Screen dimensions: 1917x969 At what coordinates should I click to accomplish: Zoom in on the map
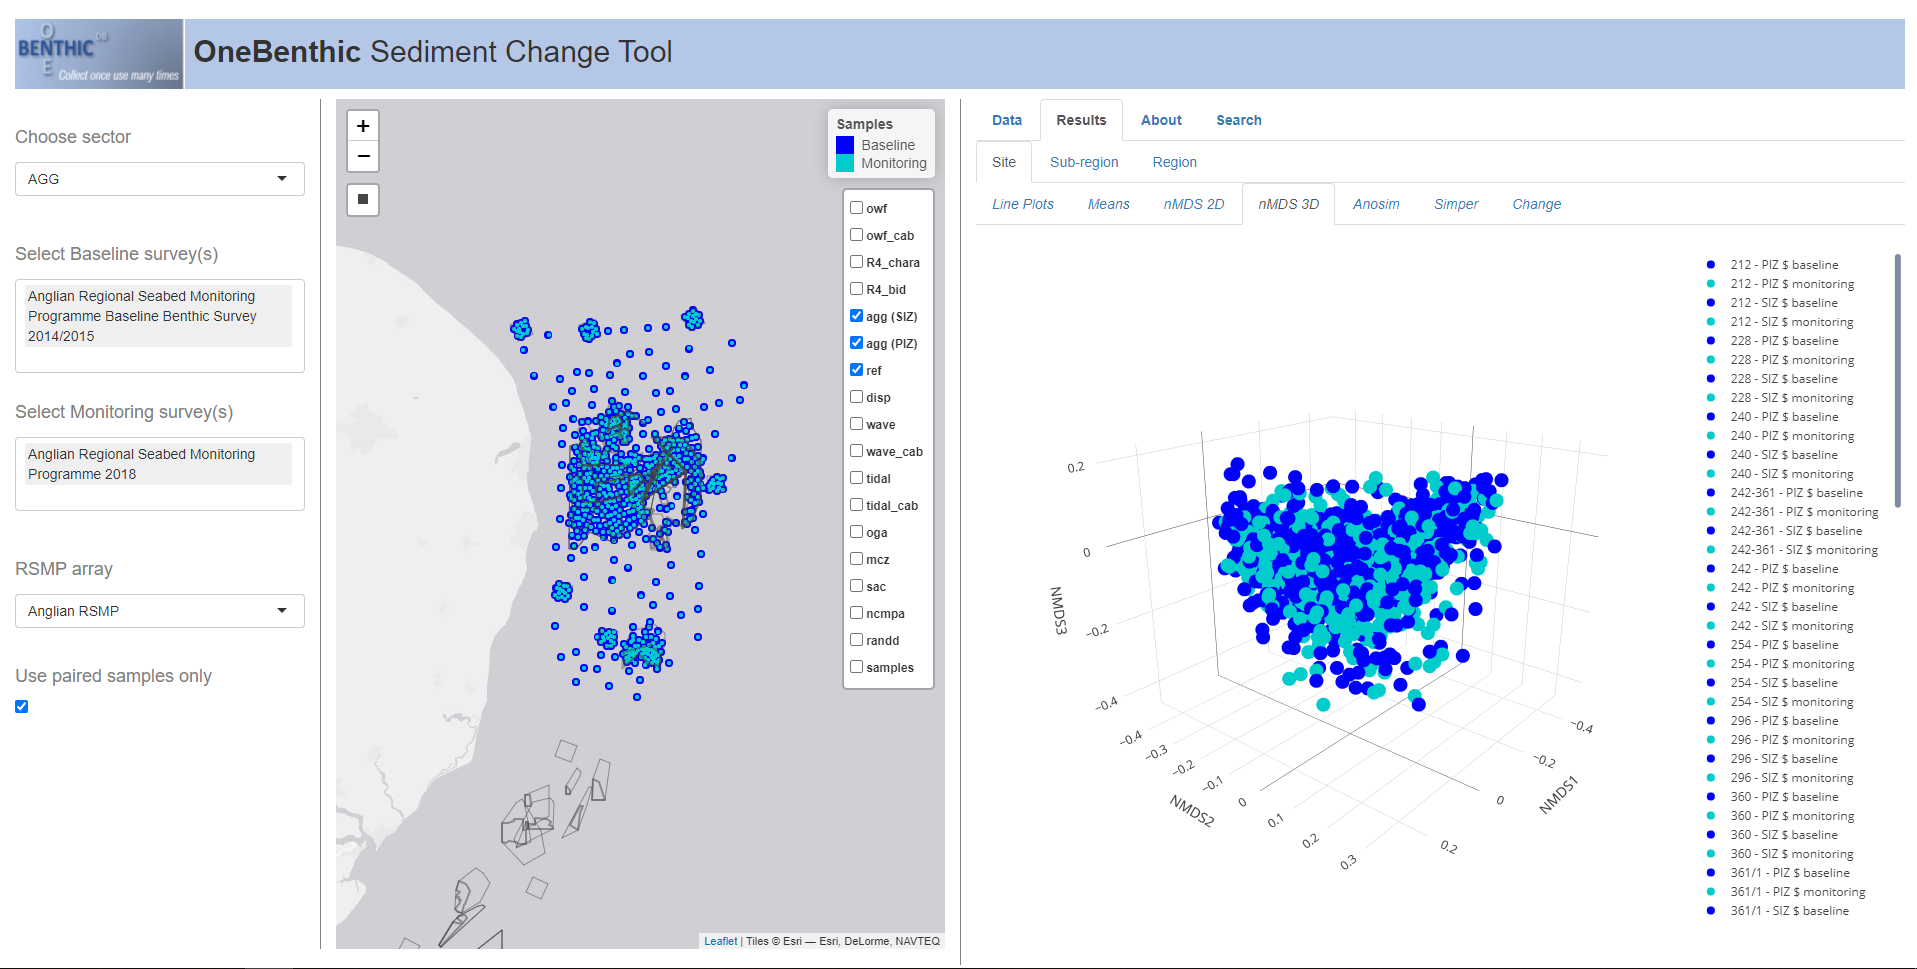[x=363, y=126]
